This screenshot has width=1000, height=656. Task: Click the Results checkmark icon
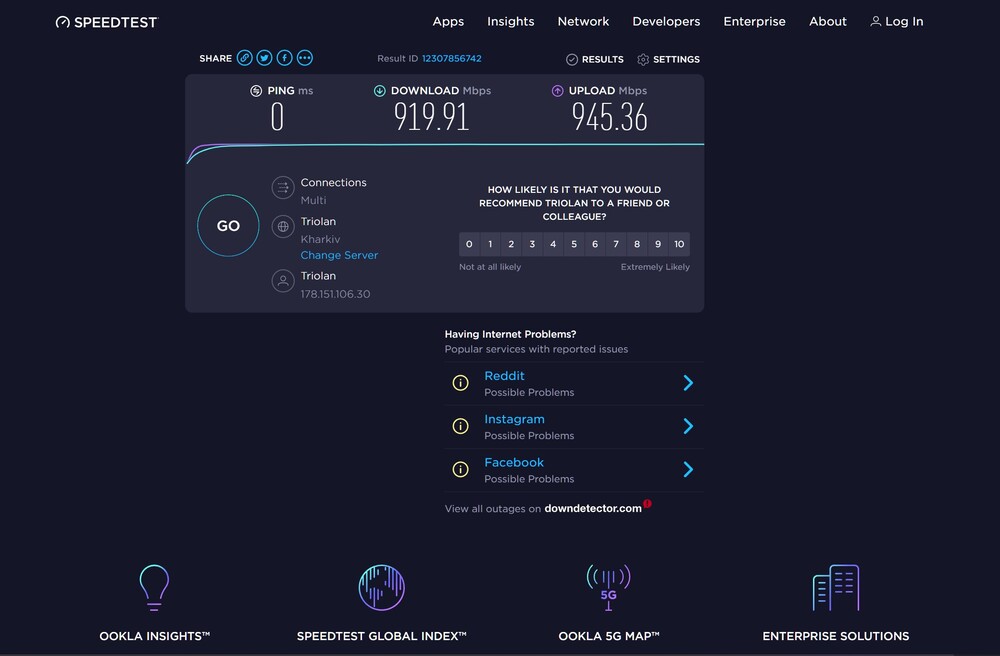pyautogui.click(x=572, y=59)
